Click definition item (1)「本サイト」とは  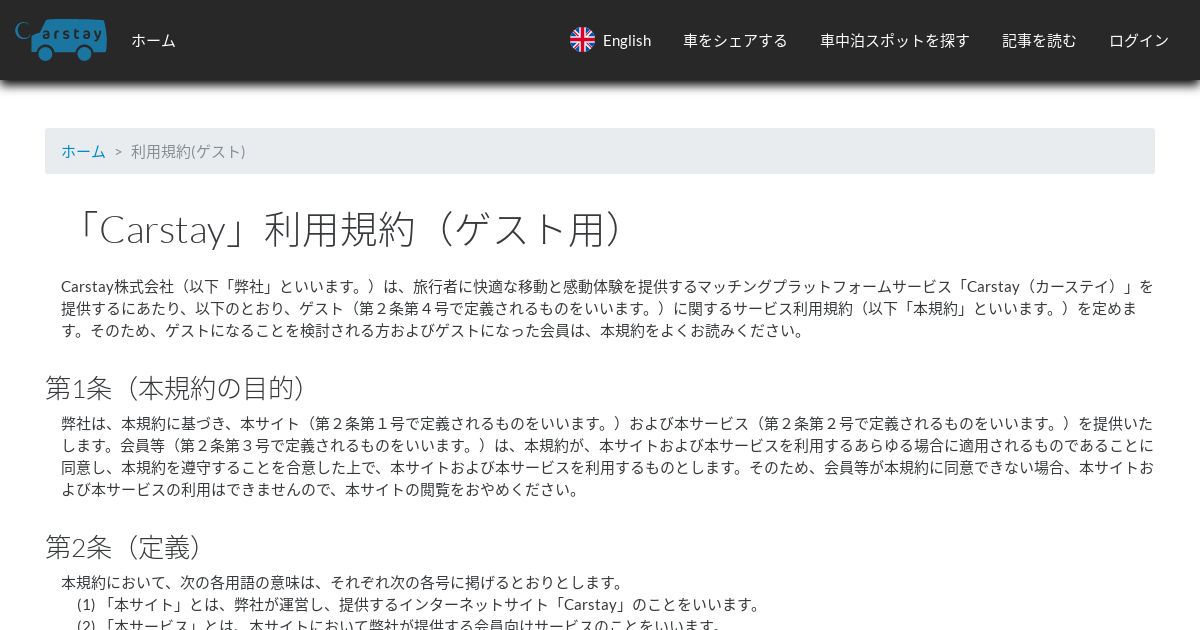click(421, 604)
